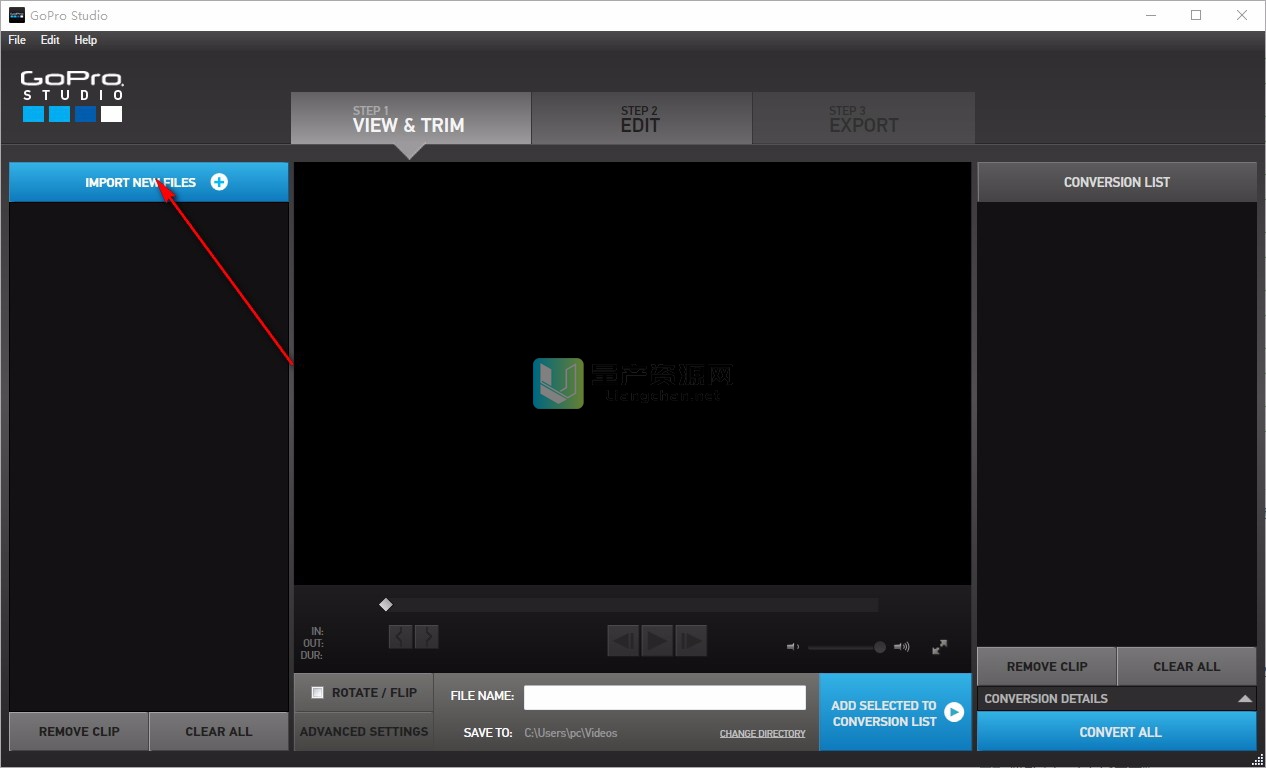Click the Change Directory link
The height and width of the screenshot is (768, 1266).
point(762,734)
